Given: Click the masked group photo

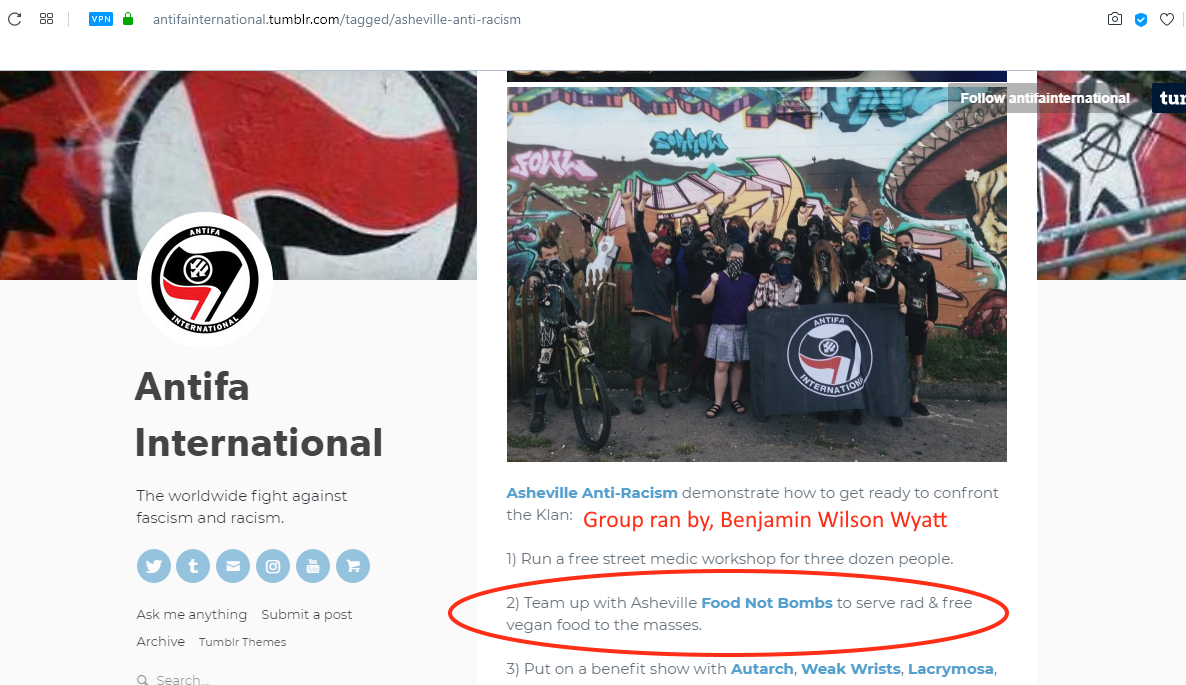Looking at the screenshot, I should (756, 274).
